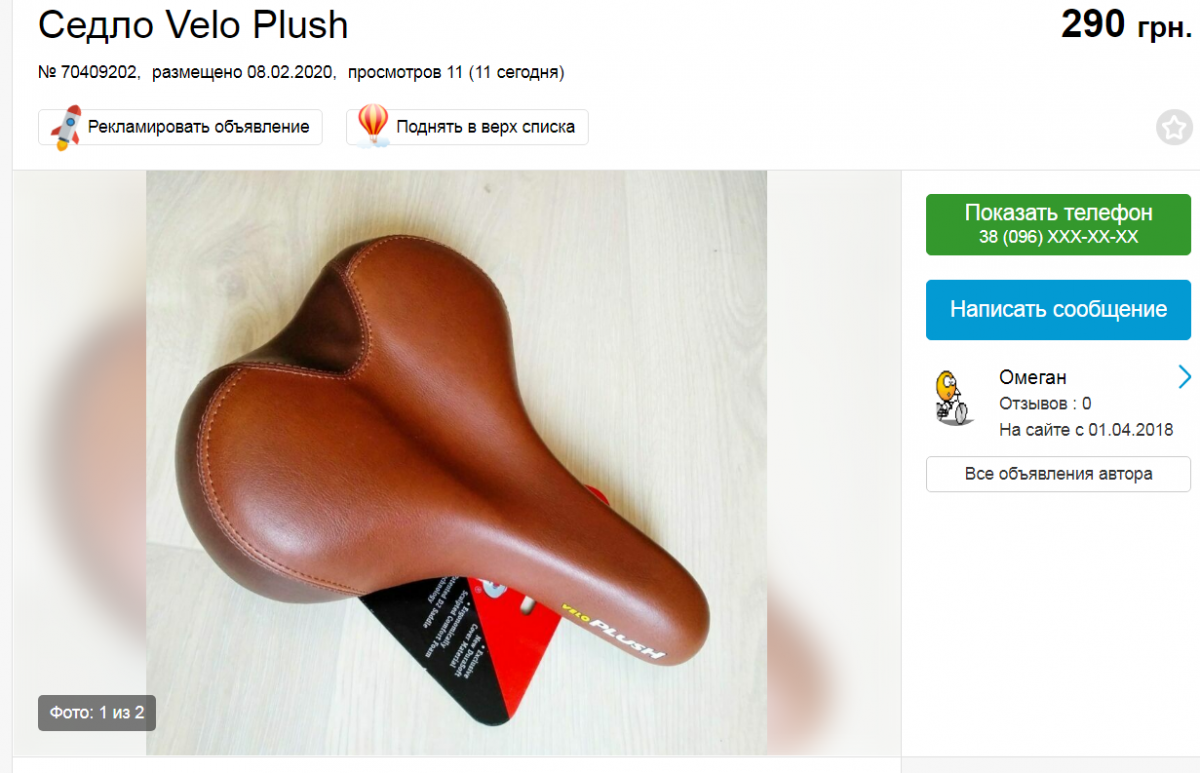The image size is (1200, 773).
Task: Click the 'Фото: 1 из 2' counter badge
Action: (97, 713)
